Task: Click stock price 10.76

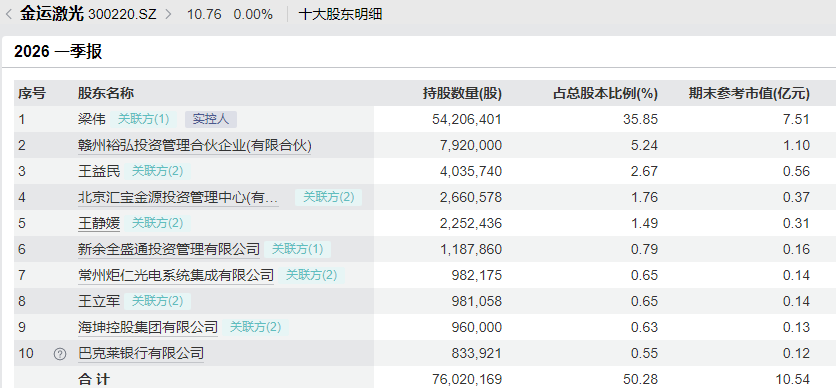Action: point(204,14)
